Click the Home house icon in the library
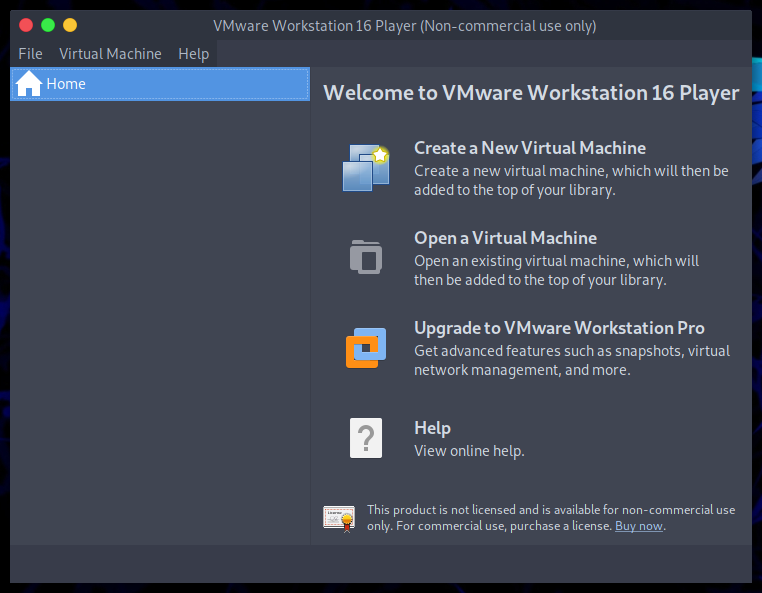 [x=29, y=84]
